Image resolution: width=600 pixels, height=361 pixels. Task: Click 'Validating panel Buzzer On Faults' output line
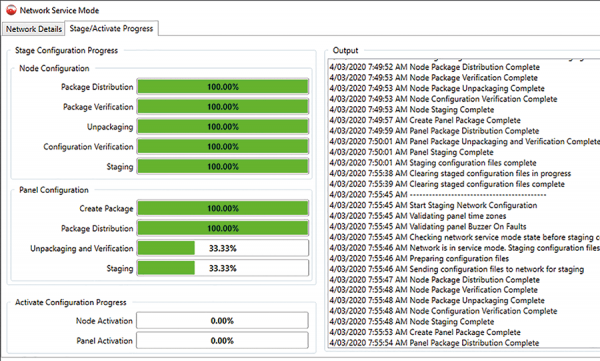(428, 227)
